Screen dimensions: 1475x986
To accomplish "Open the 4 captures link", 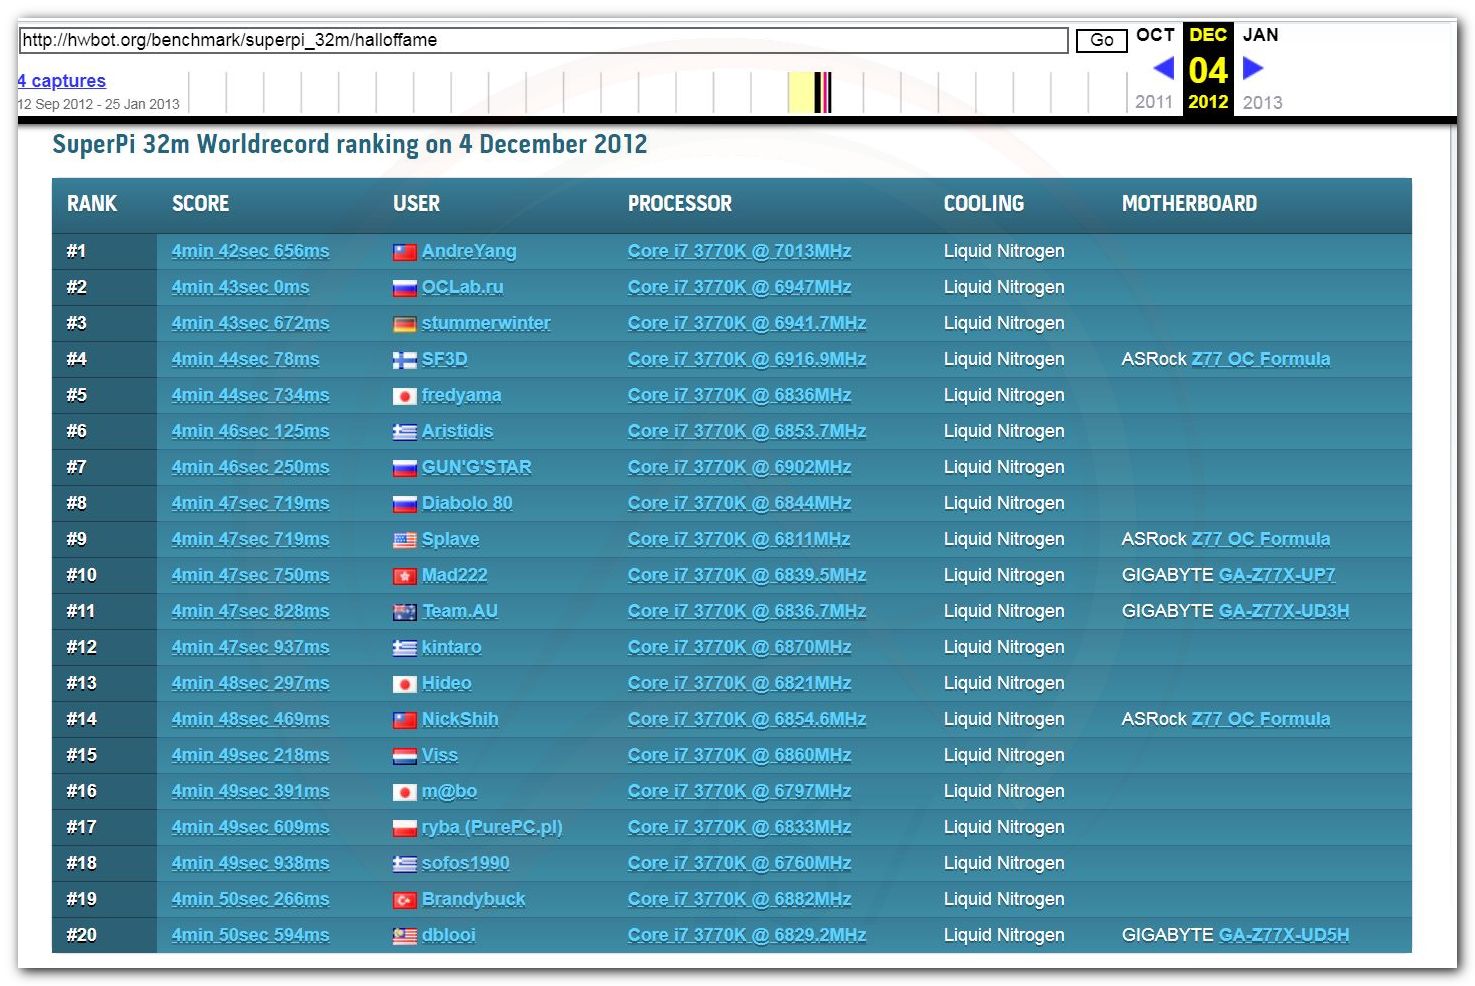I will 62,81.
